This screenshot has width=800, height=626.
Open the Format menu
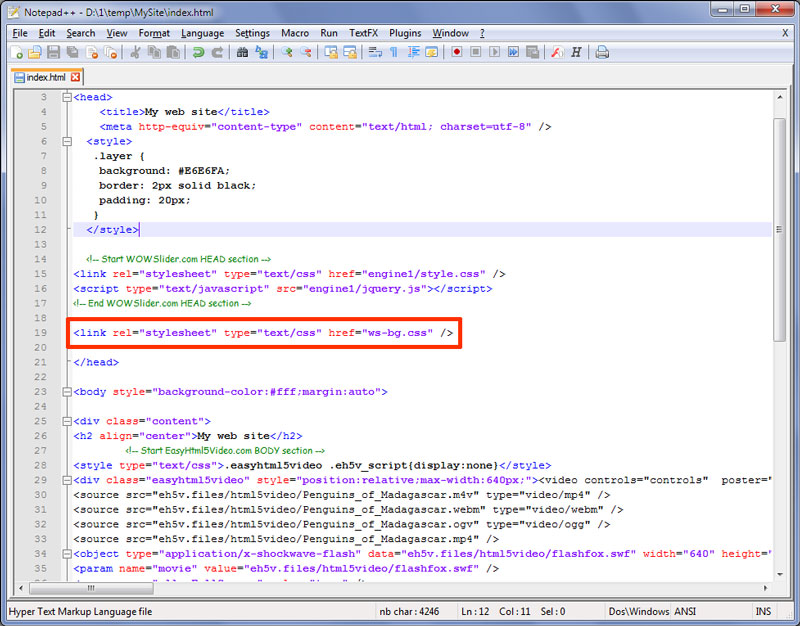pos(154,33)
